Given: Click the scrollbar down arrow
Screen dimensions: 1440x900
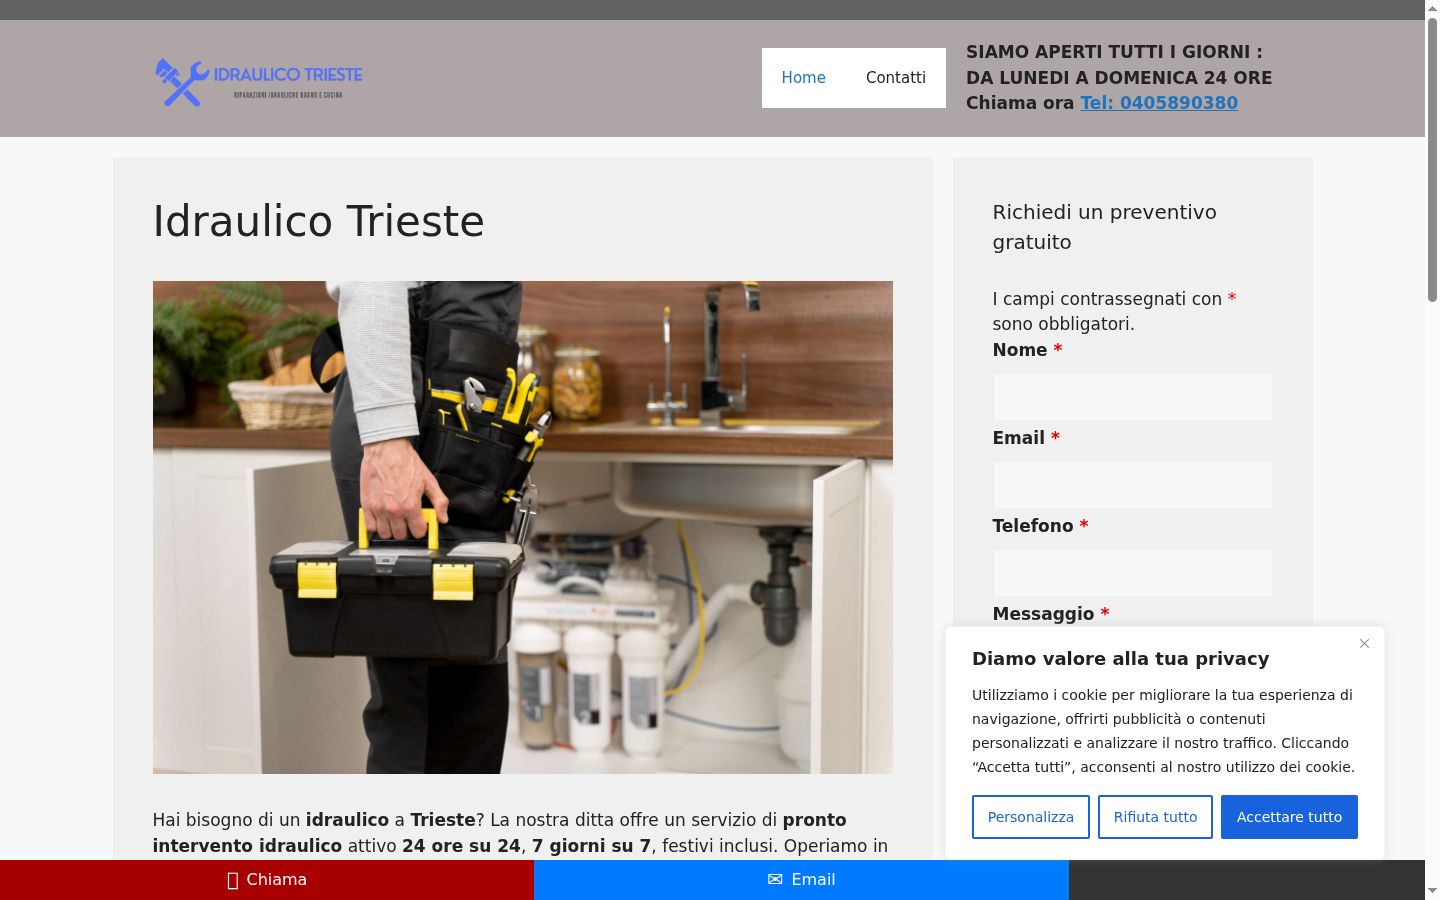Looking at the screenshot, I should click(x=1432, y=891).
